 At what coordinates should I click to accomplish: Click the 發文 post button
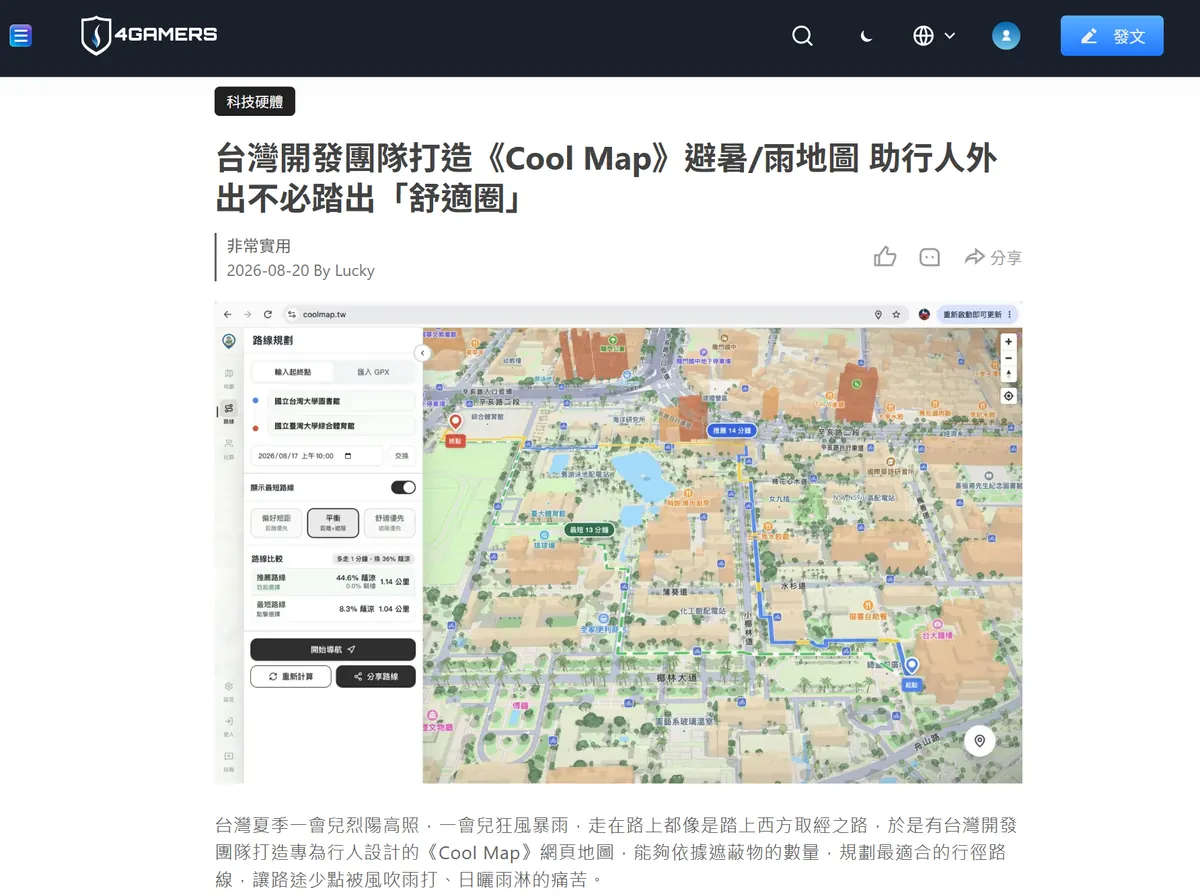pos(1112,36)
